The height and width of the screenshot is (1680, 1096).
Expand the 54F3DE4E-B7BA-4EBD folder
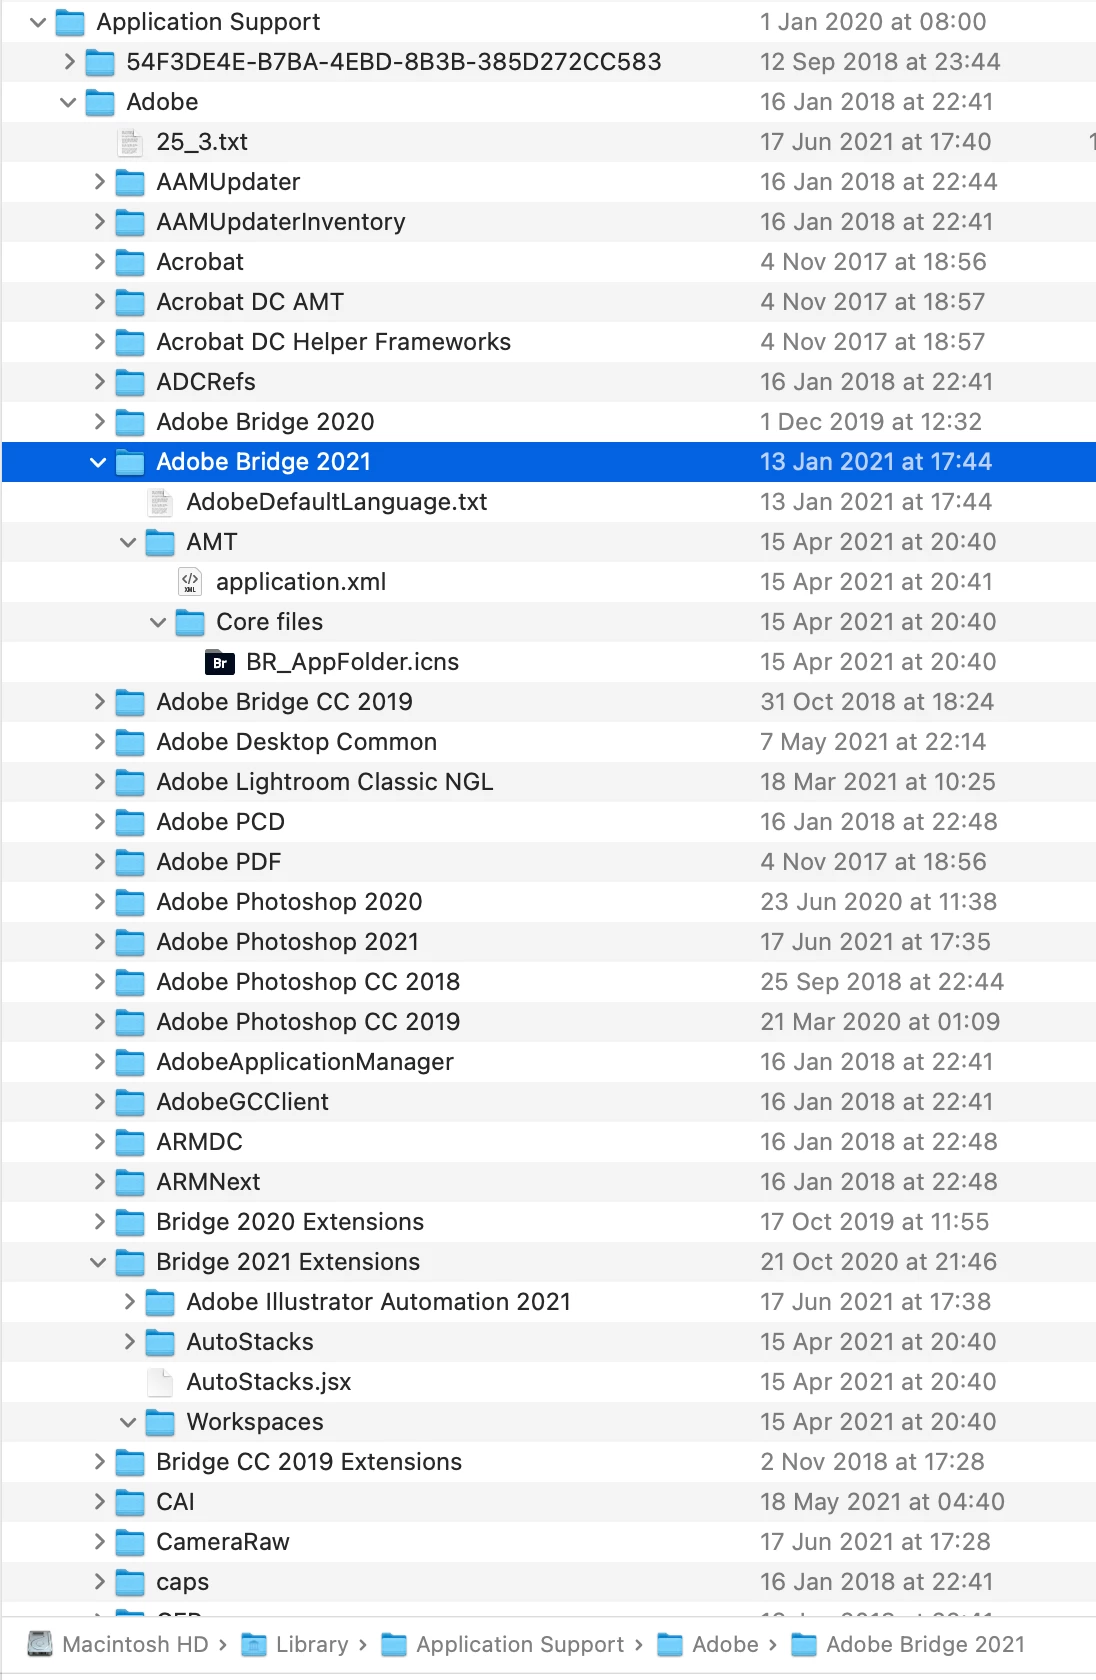click(x=69, y=62)
